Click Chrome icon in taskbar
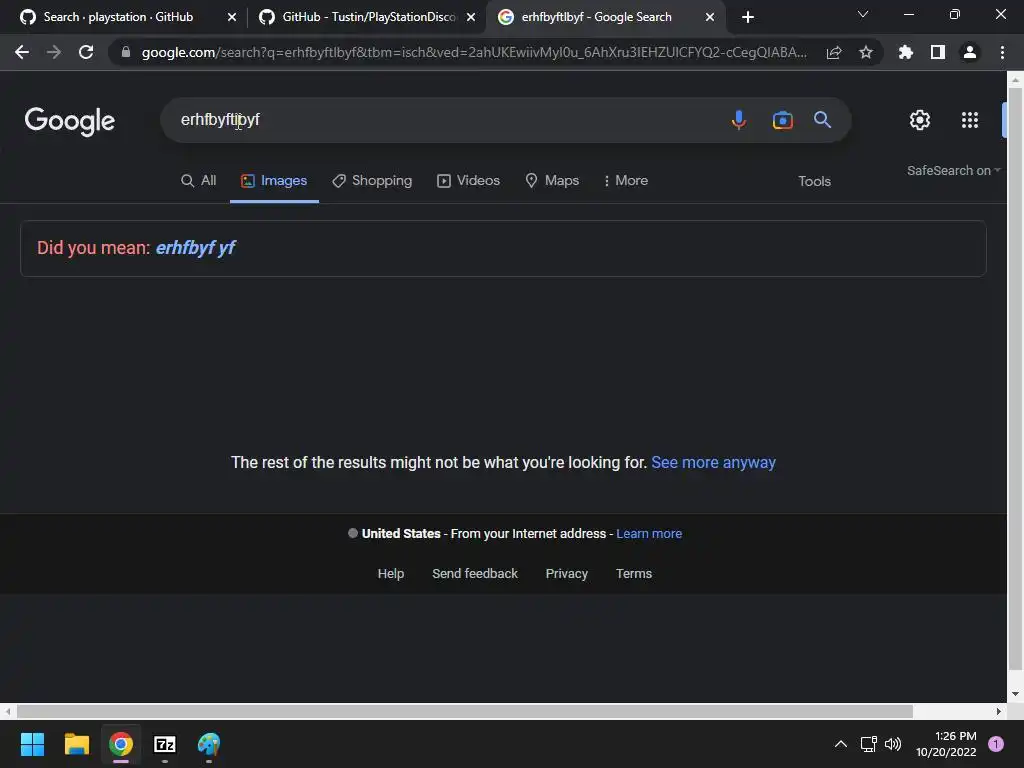This screenshot has height=768, width=1024. point(121,744)
